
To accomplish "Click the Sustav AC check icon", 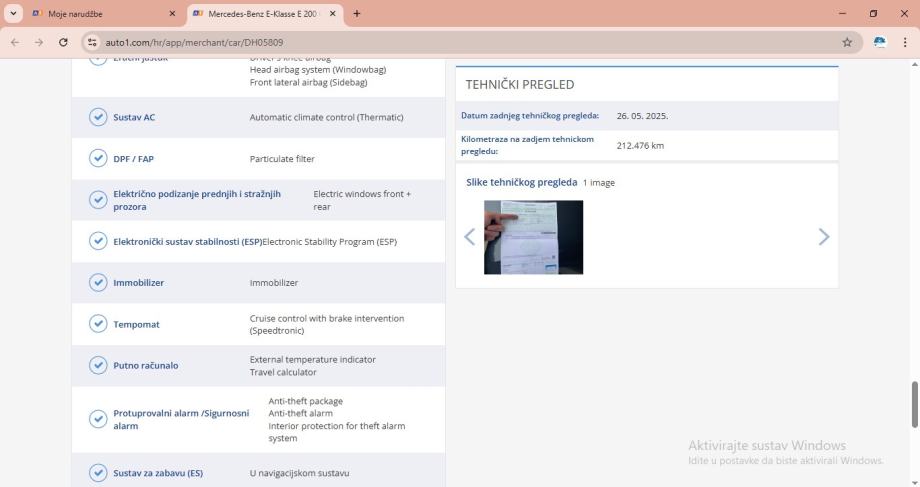I will (98, 117).
